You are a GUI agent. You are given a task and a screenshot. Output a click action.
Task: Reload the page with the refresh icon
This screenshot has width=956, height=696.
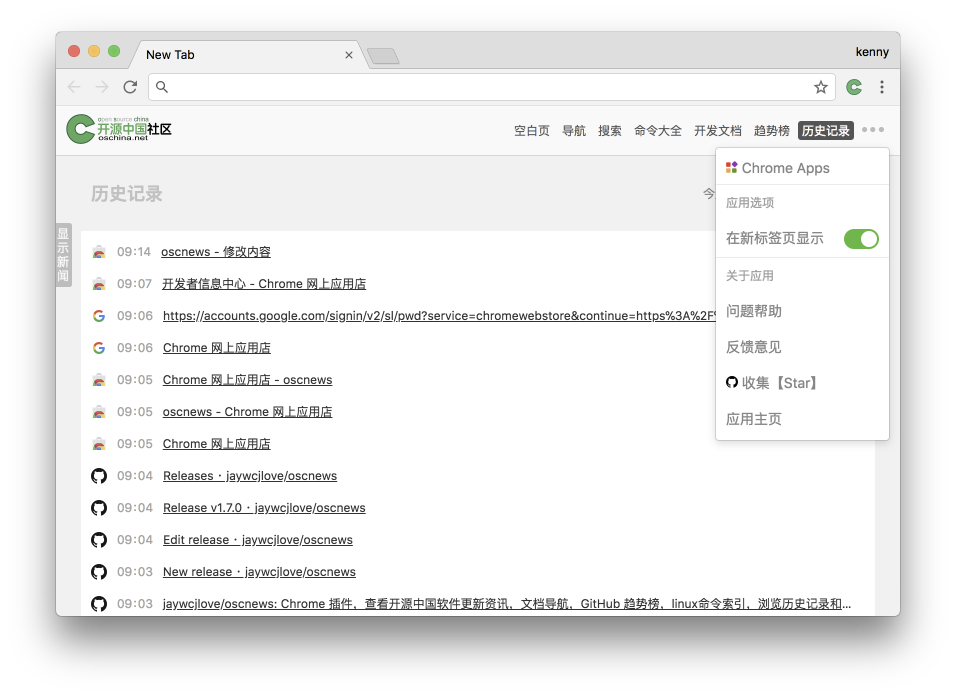[130, 87]
